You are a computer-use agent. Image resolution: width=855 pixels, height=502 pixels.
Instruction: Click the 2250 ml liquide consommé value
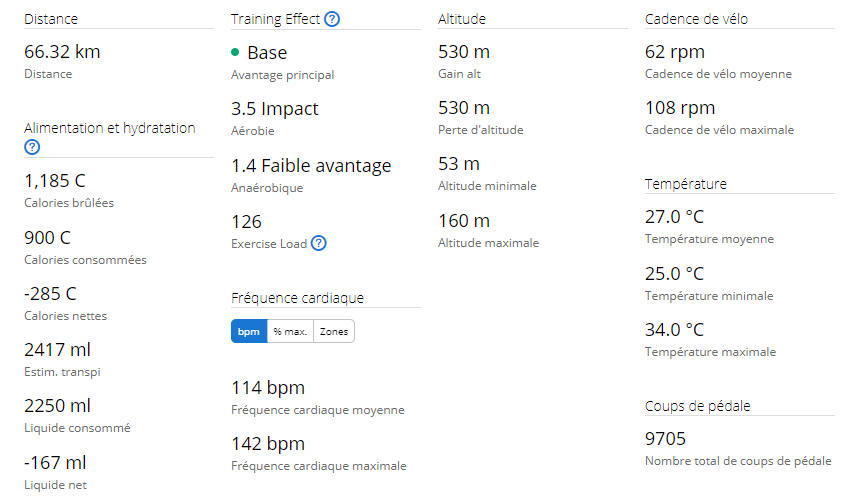57,406
